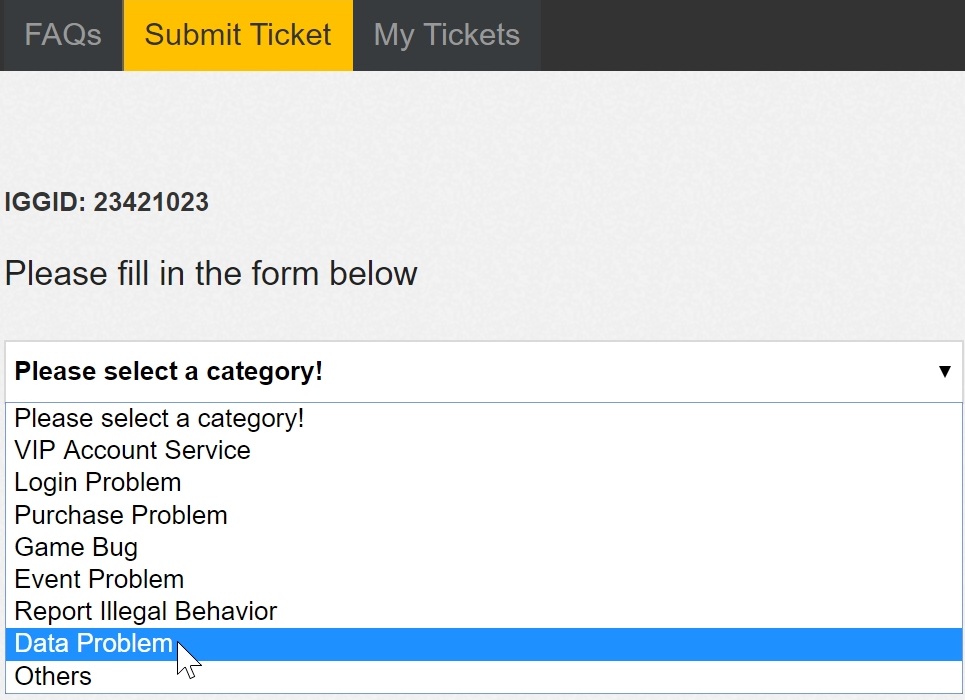Collapse the category select box

pyautogui.click(x=484, y=371)
